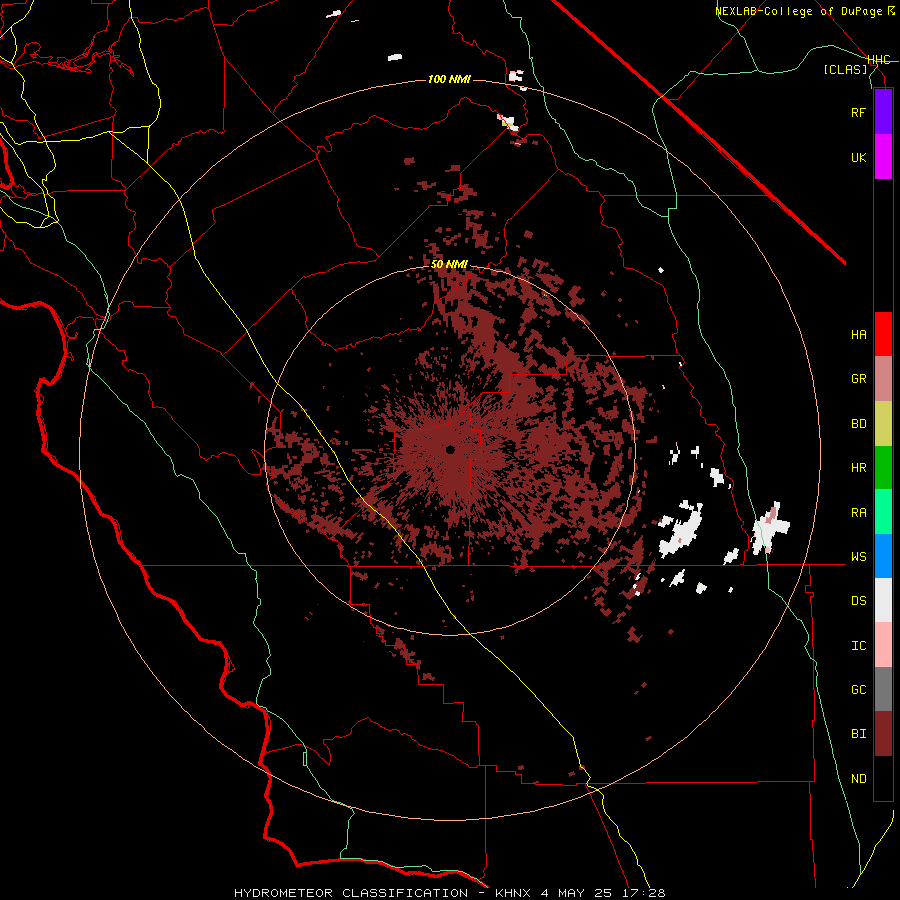
Task: Click the BI legend label
Action: click(x=859, y=734)
